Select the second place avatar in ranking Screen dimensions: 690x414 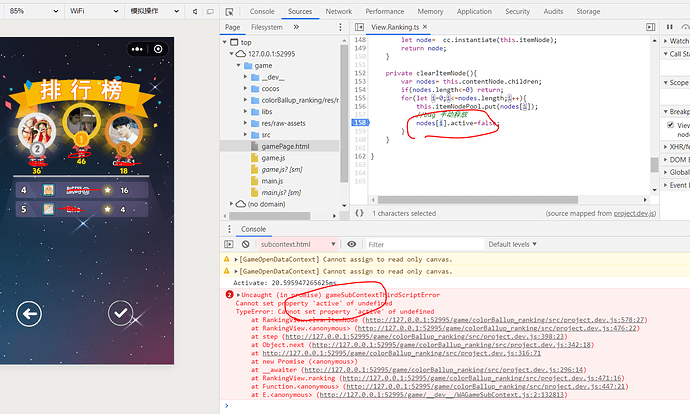[x=37, y=131]
